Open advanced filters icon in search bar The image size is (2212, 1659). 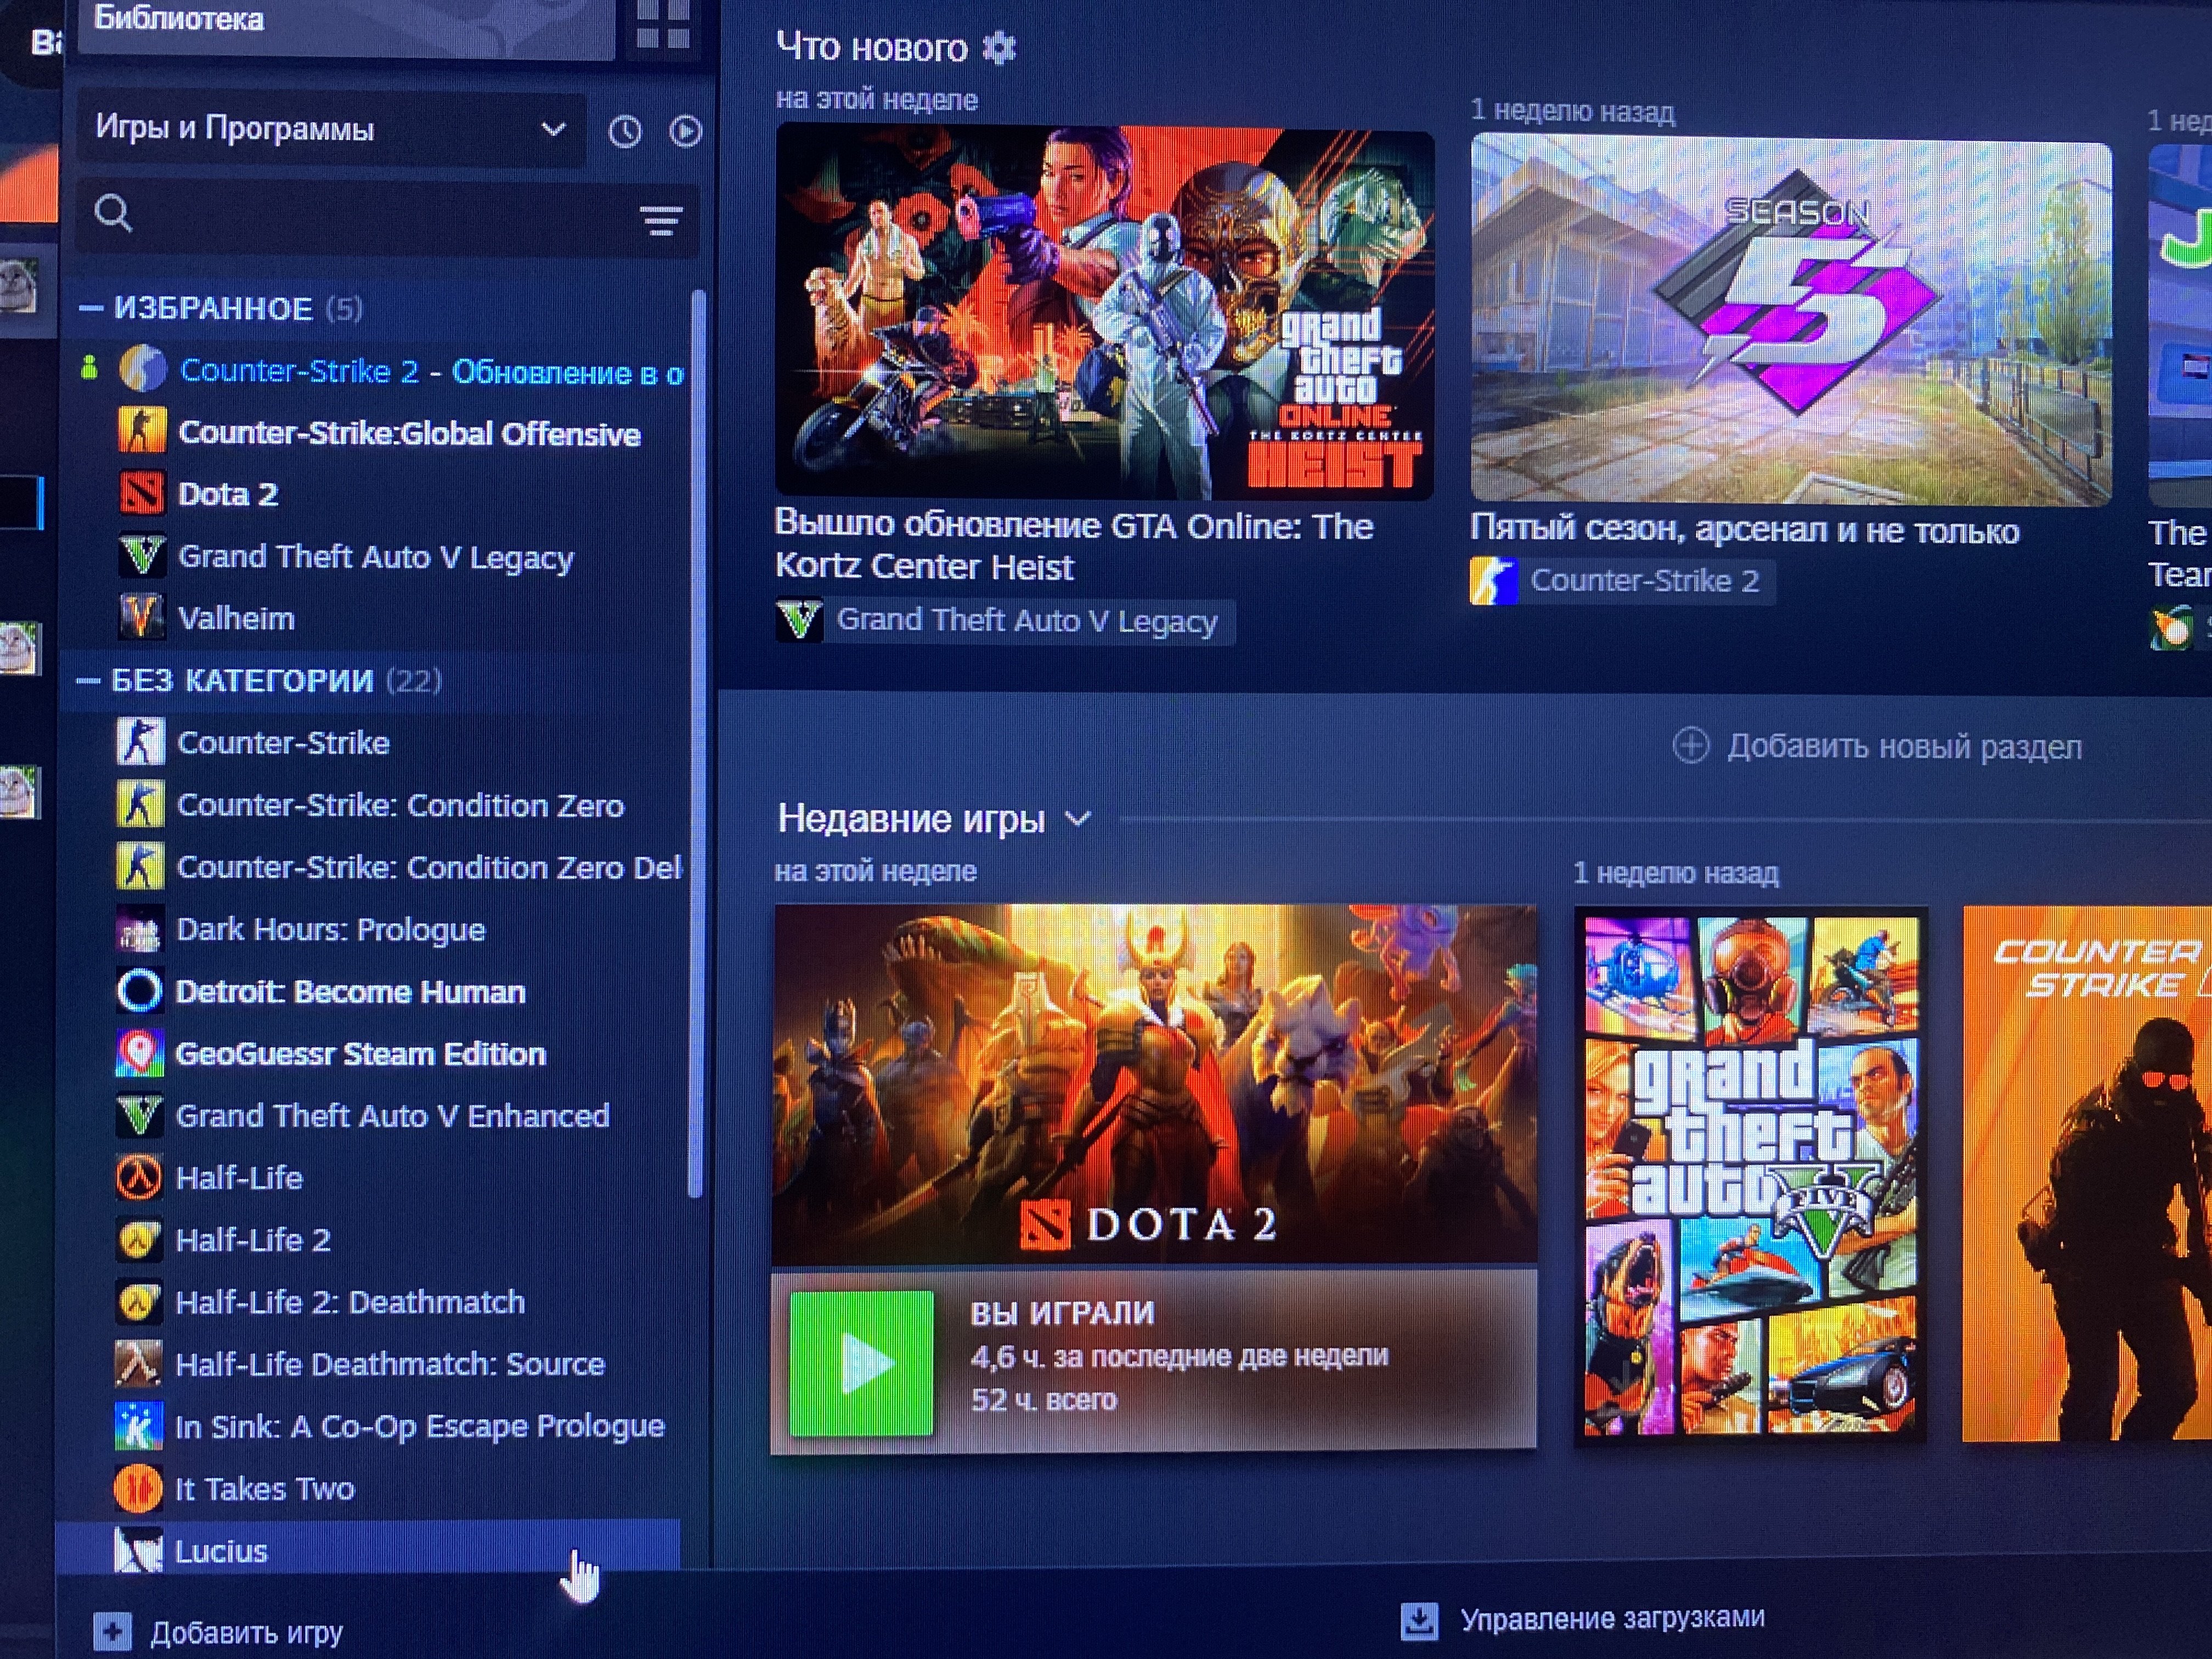click(x=661, y=220)
